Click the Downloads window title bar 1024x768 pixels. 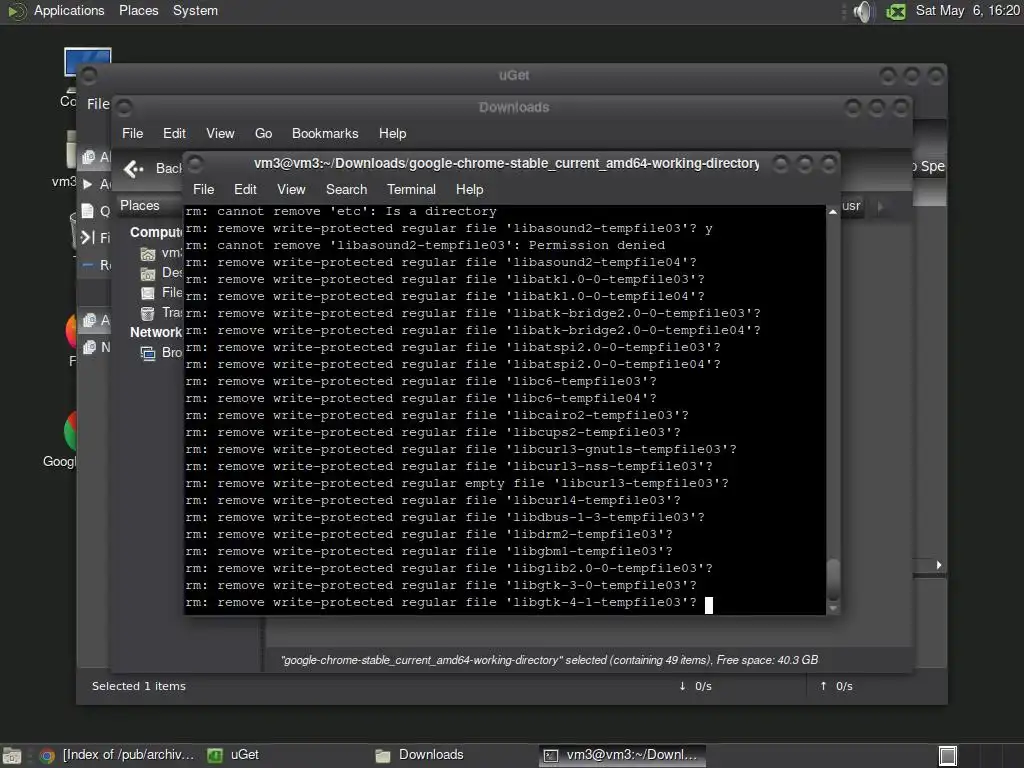pyautogui.click(x=514, y=108)
